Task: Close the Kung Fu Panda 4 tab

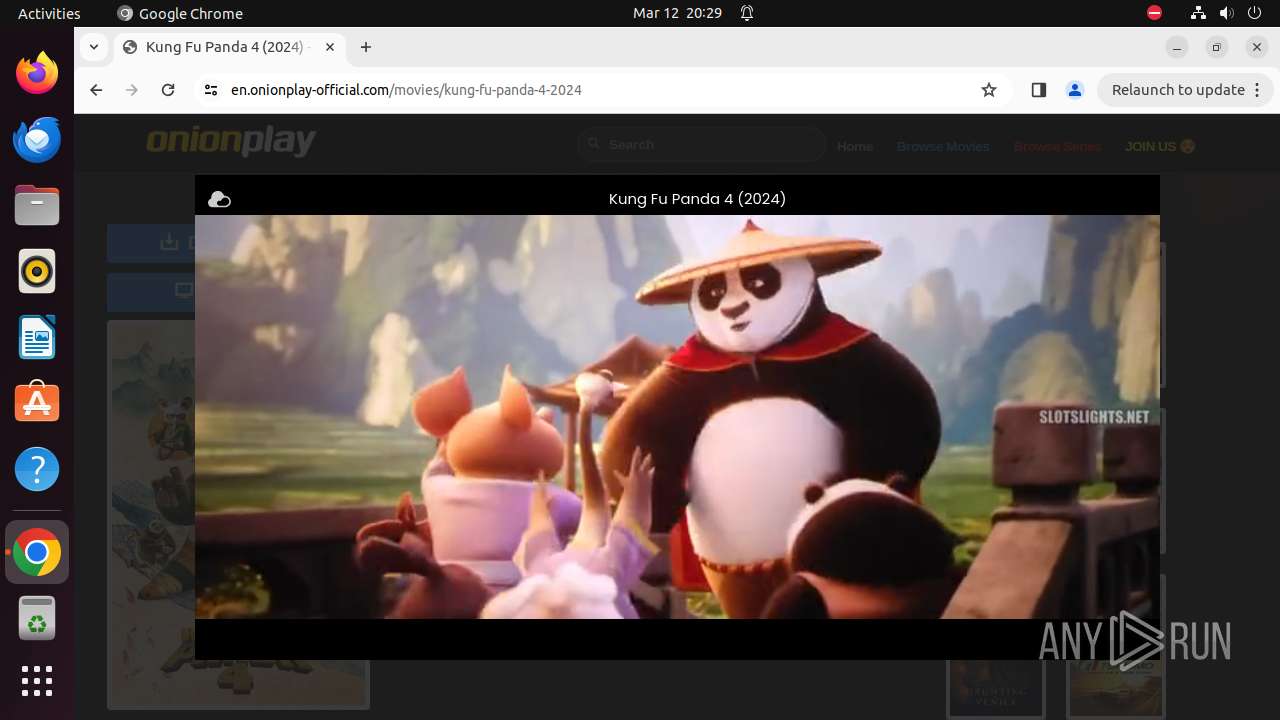Action: click(x=330, y=47)
